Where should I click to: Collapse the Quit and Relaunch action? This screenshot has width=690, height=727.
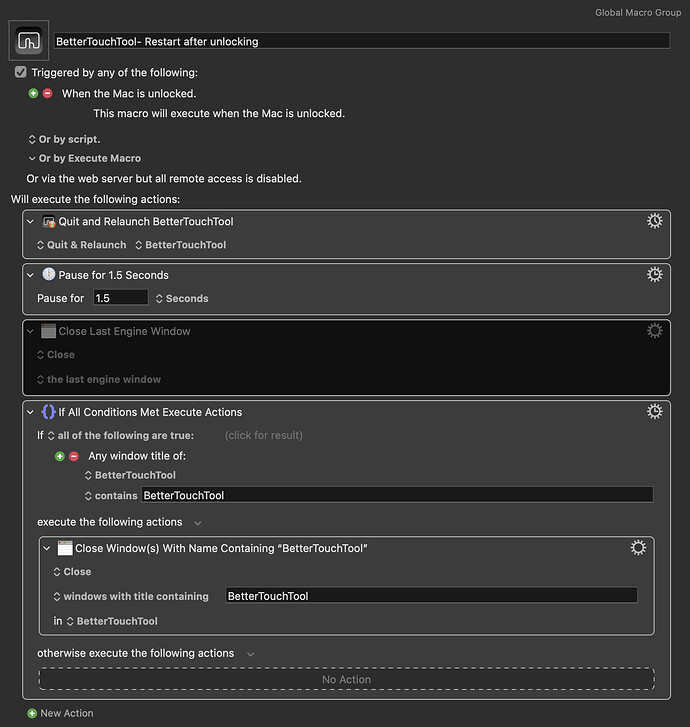pyautogui.click(x=31, y=222)
